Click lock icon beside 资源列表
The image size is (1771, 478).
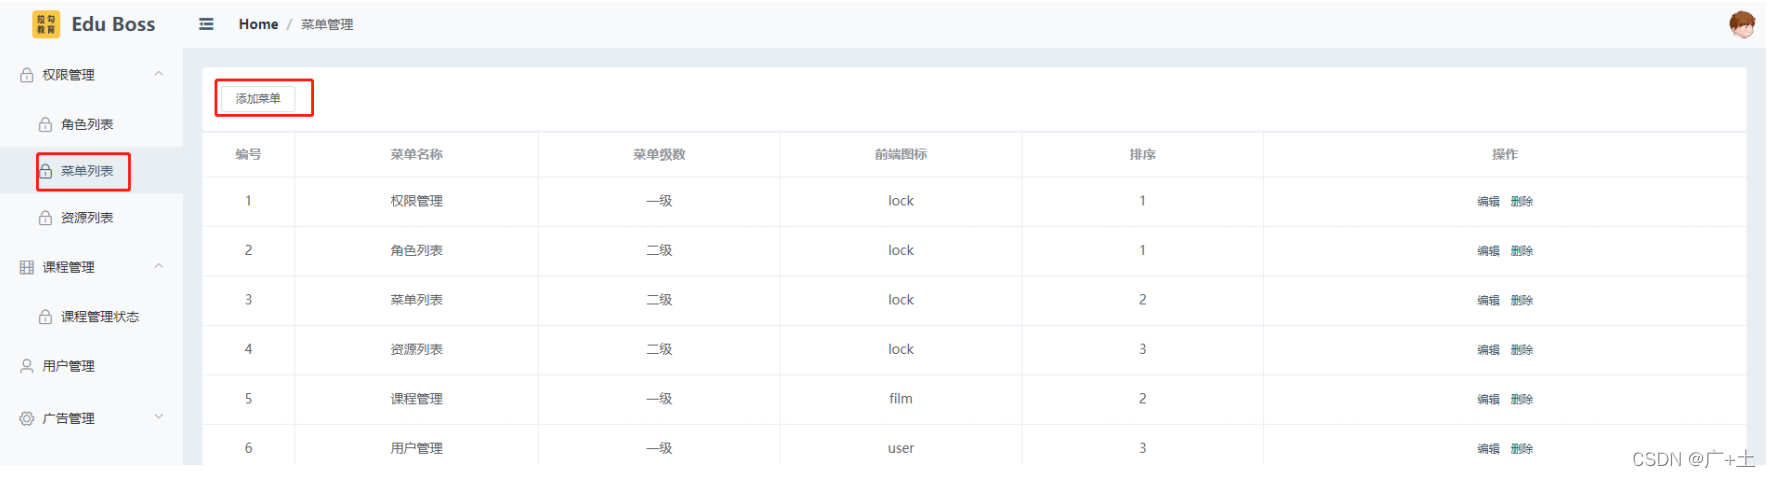45,218
